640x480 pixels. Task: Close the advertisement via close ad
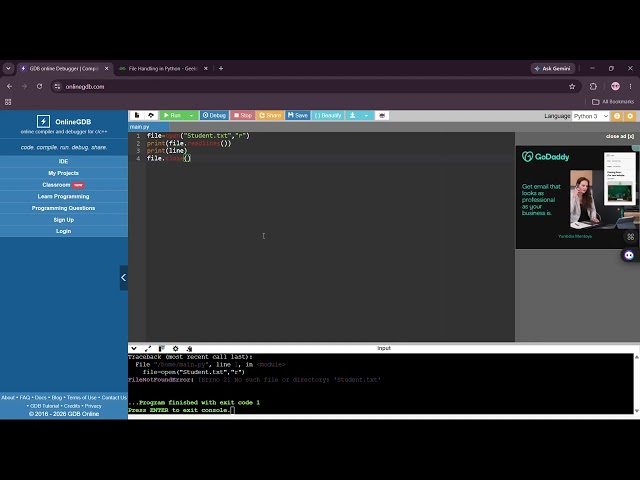tap(620, 136)
